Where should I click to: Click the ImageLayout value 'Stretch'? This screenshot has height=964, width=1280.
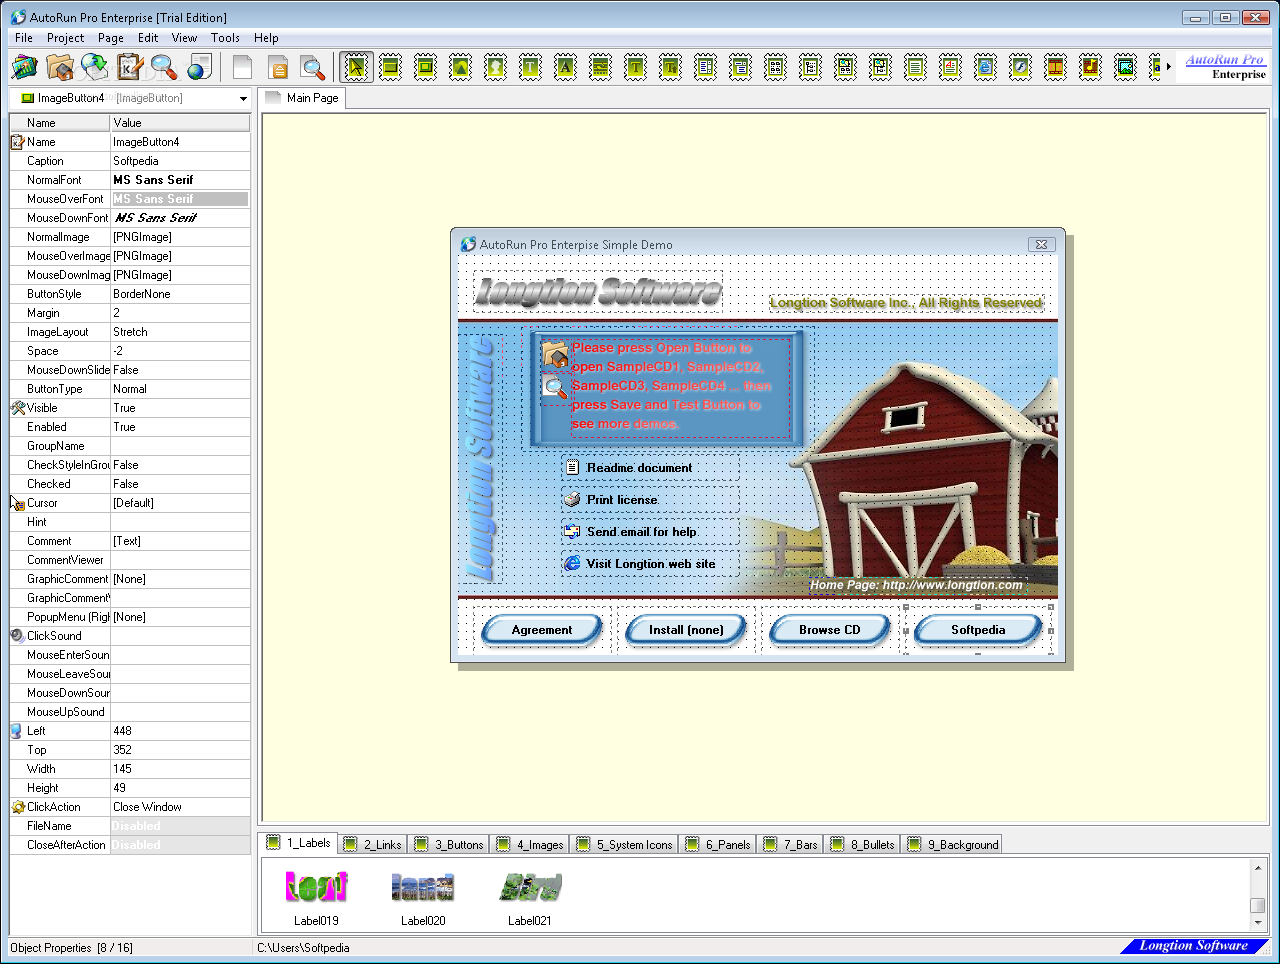(180, 332)
